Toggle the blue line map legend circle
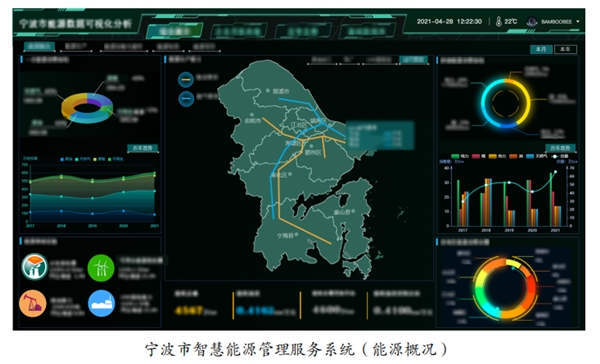The height and width of the screenshot is (364, 600). click(x=186, y=99)
